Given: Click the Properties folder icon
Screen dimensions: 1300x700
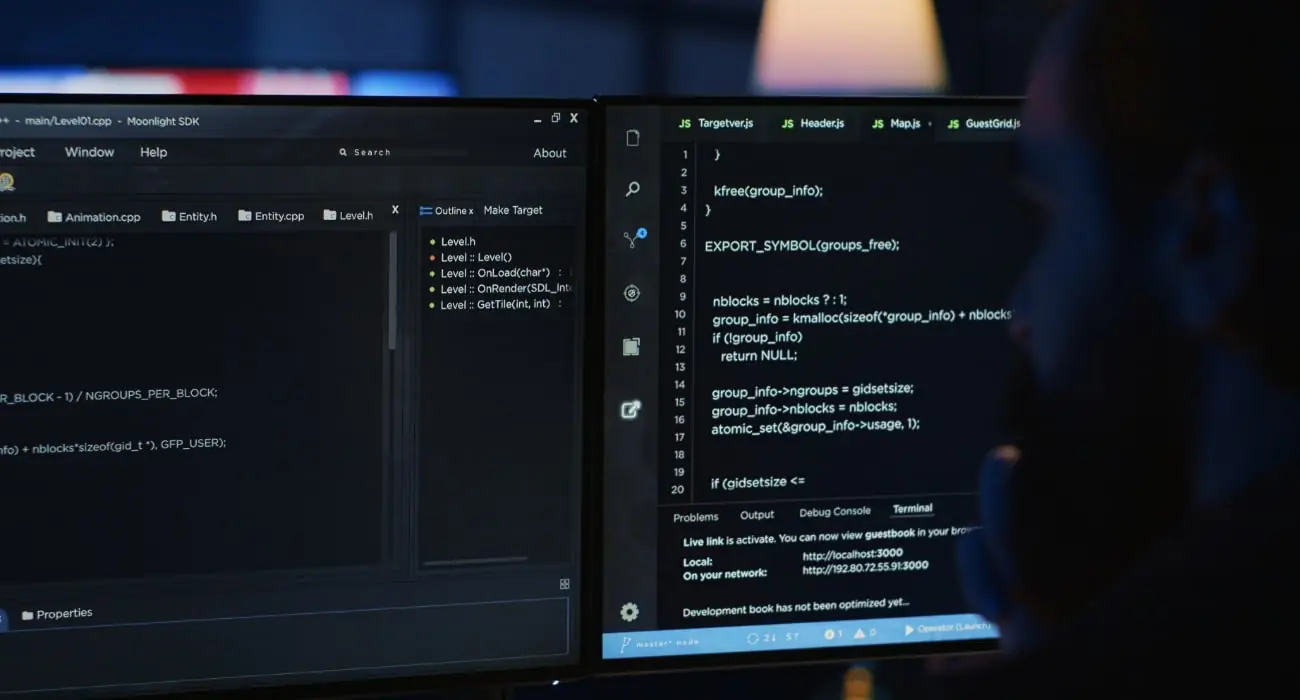Looking at the screenshot, I should (x=27, y=615).
